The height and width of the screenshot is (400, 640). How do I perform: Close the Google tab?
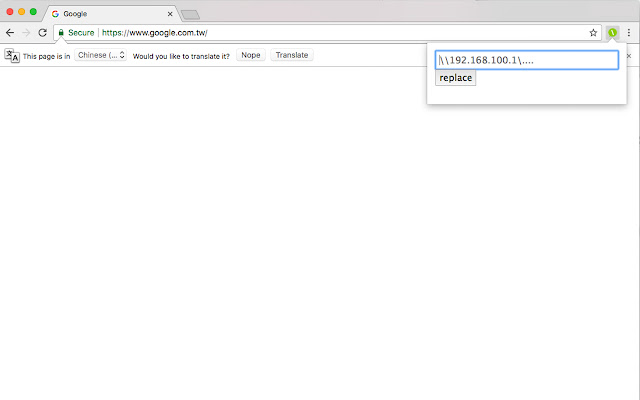pos(170,14)
